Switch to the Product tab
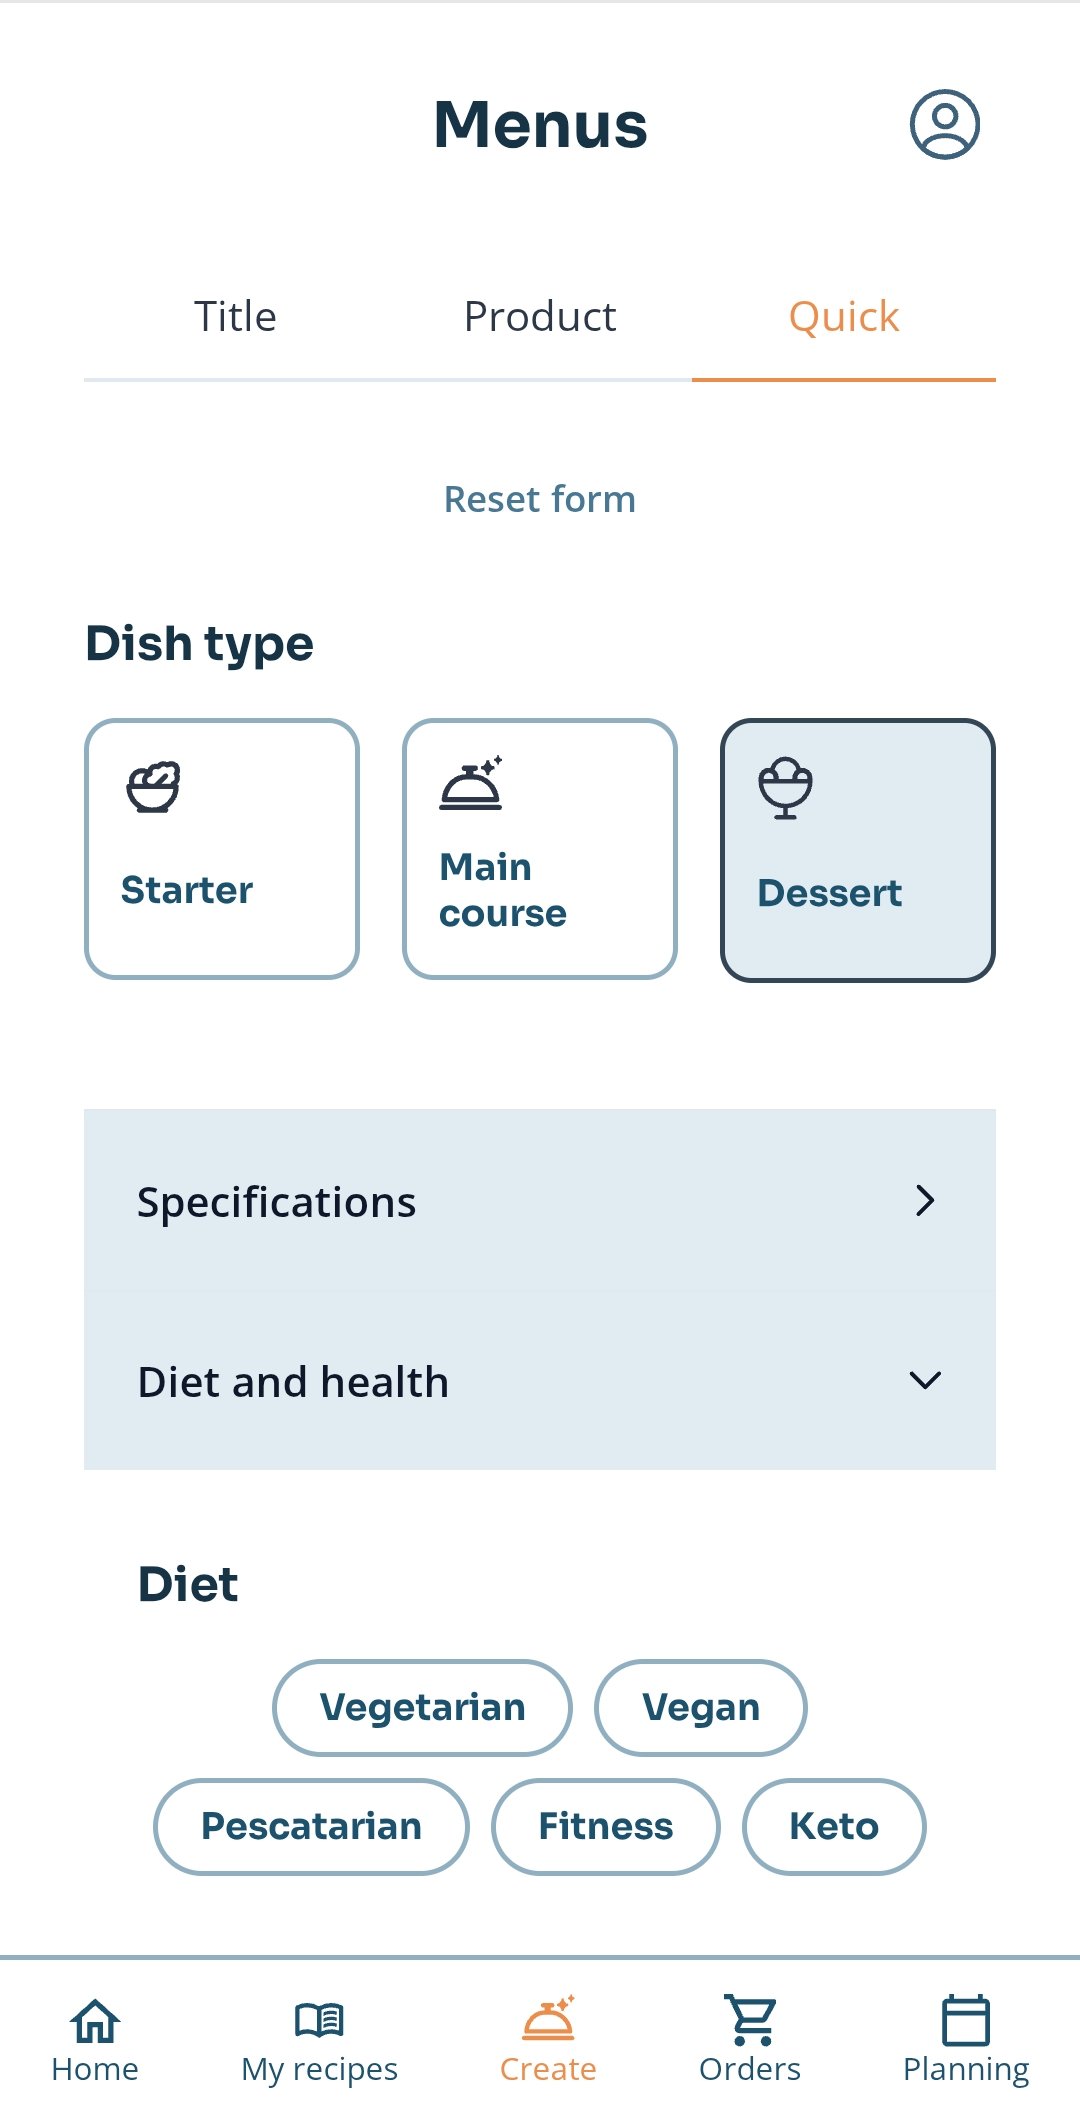This screenshot has height=2123, width=1080. point(540,317)
